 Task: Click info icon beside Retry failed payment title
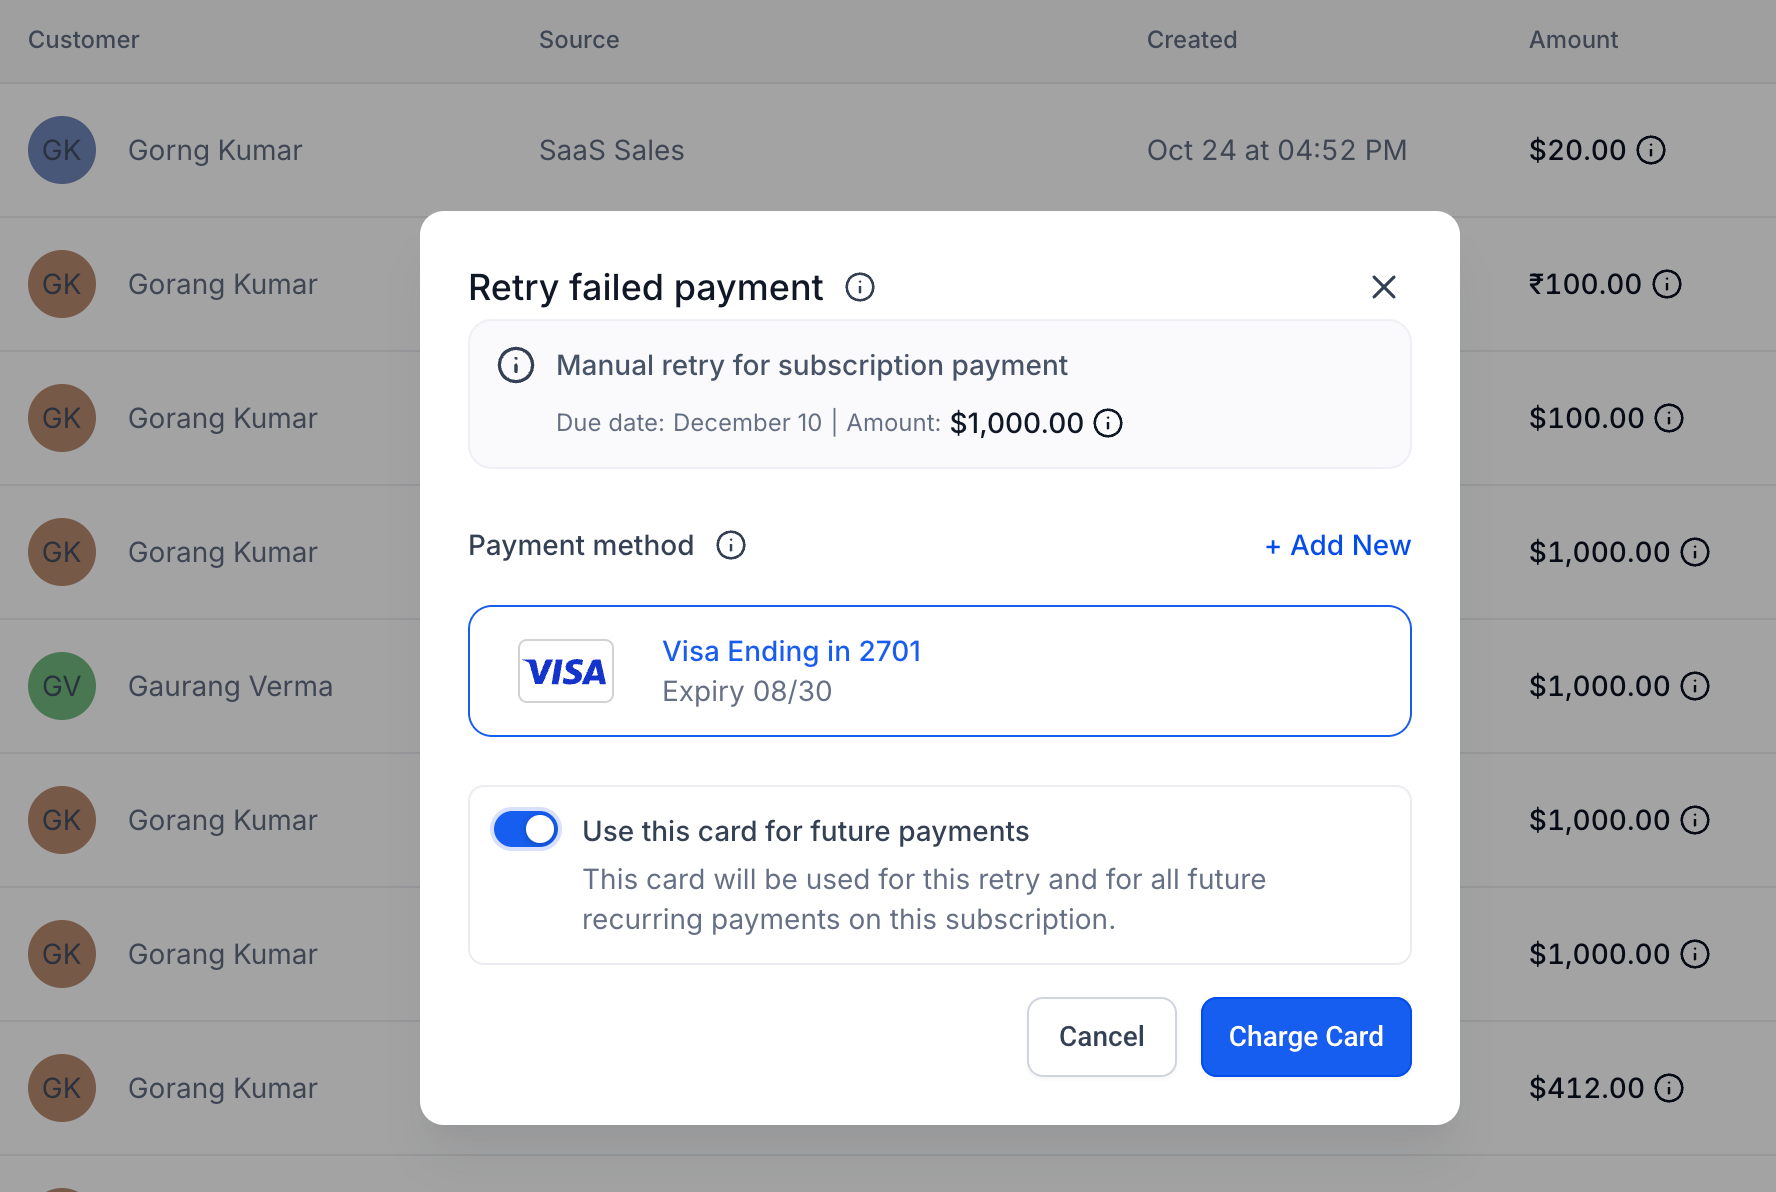coord(860,288)
